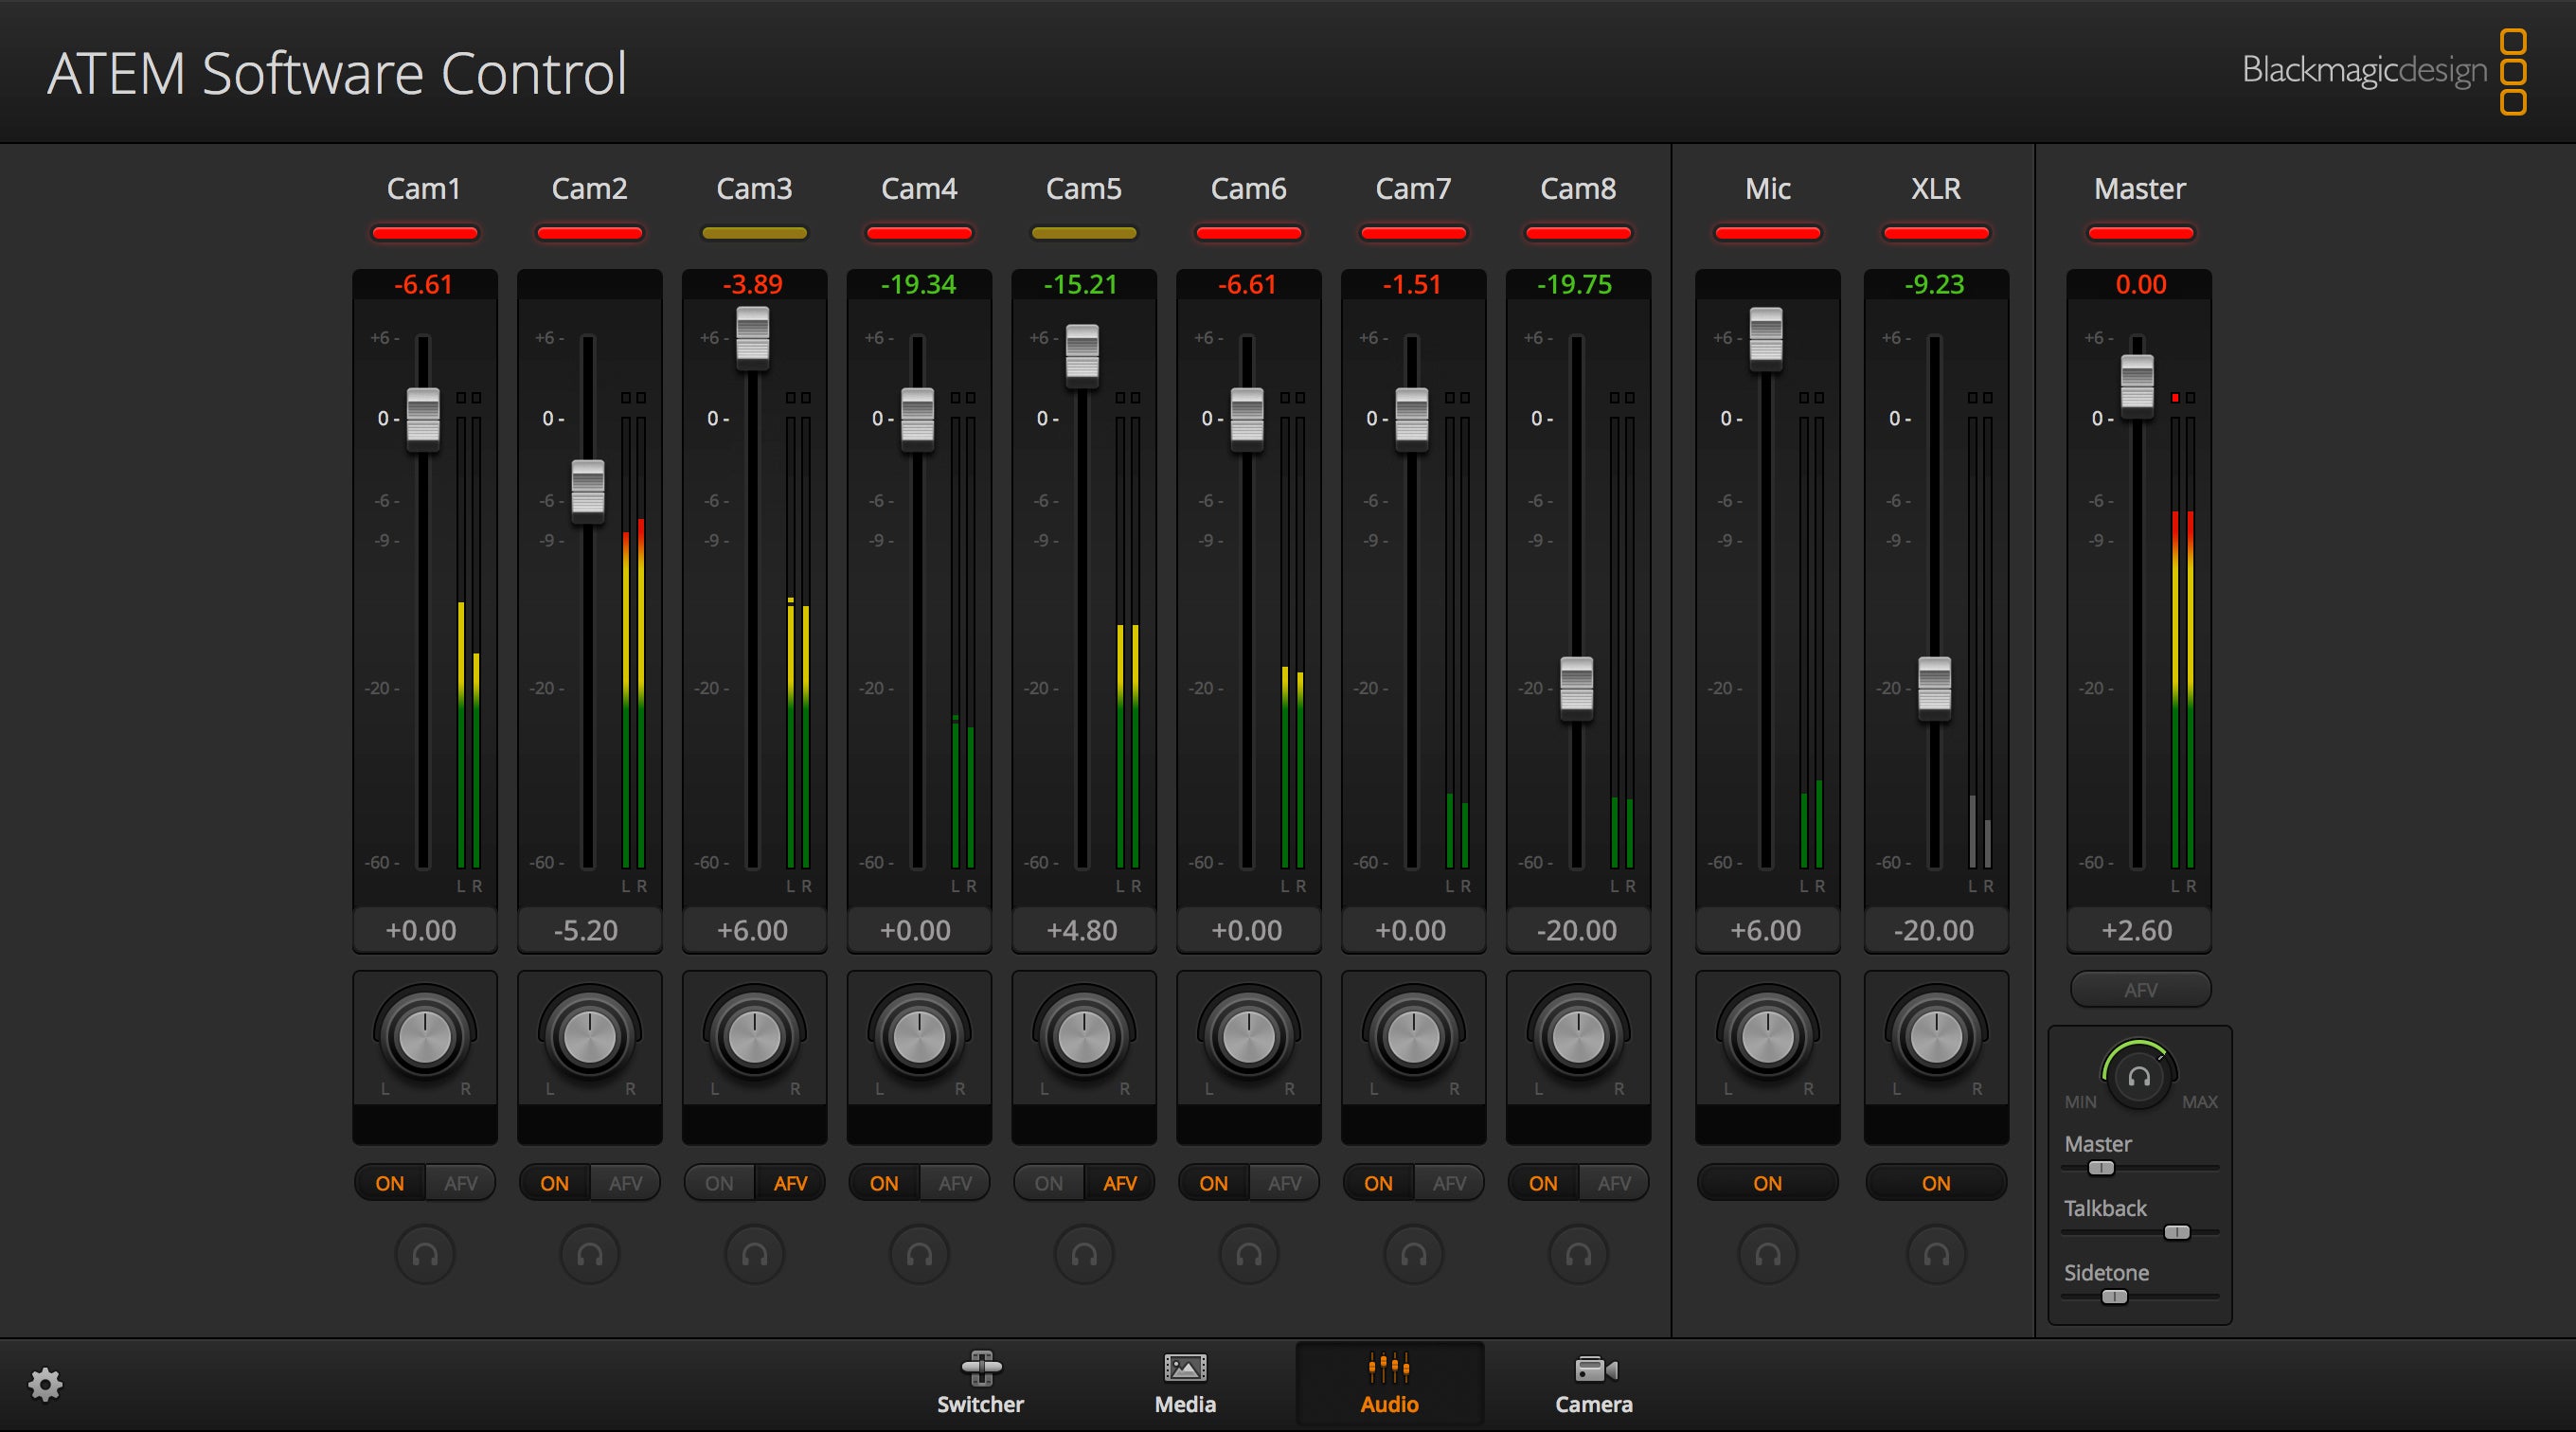The image size is (2576, 1432).
Task: Disable Cam5 AFV button
Action: click(x=1120, y=1183)
